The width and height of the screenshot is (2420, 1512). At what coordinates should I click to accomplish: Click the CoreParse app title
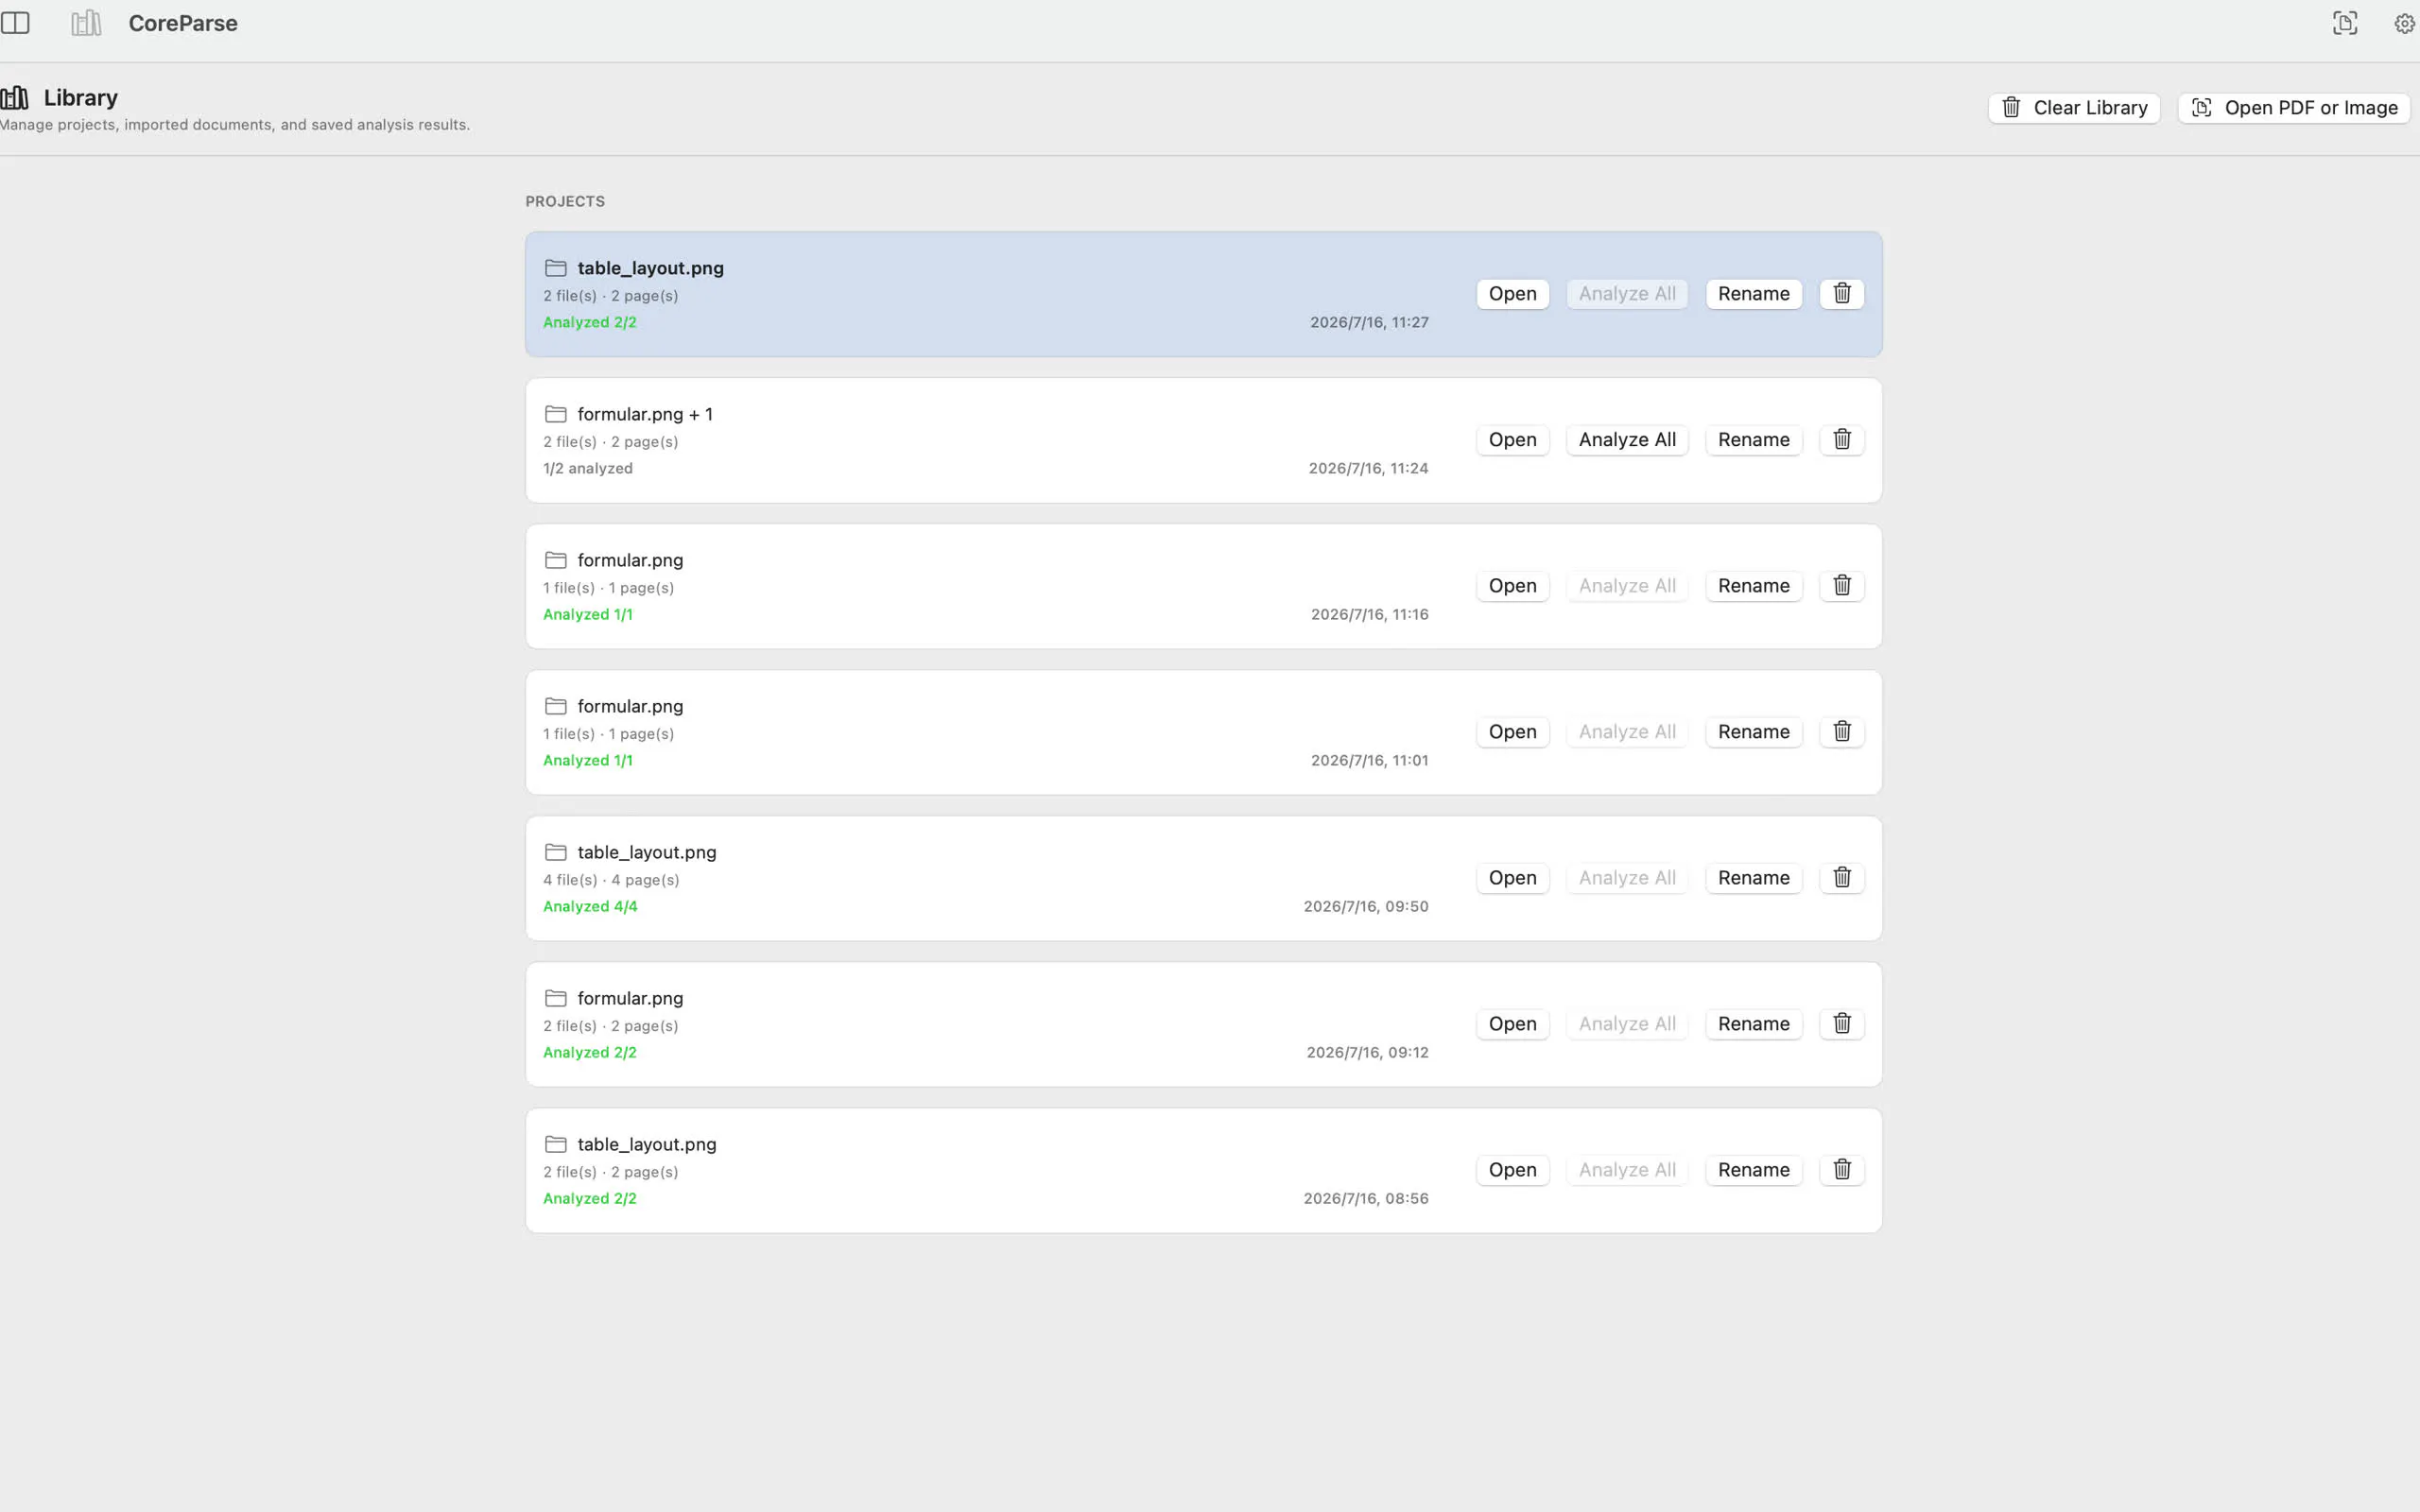click(183, 23)
